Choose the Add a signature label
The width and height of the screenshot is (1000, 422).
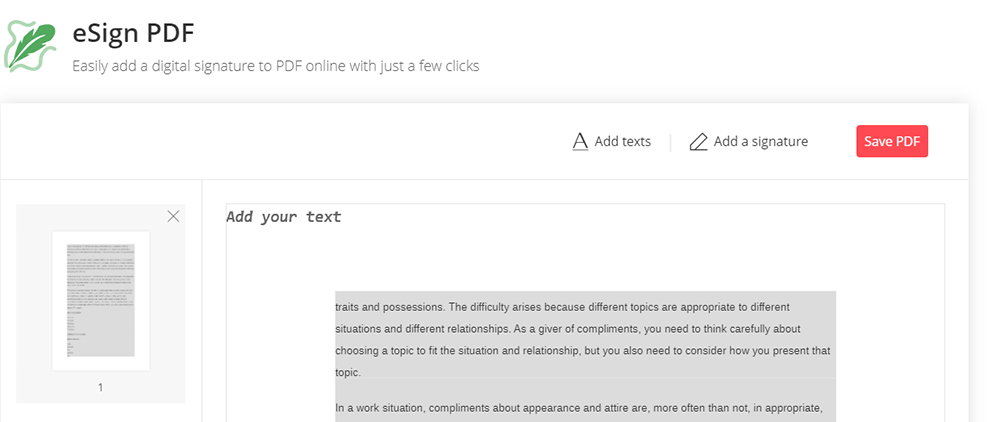pyautogui.click(x=760, y=142)
